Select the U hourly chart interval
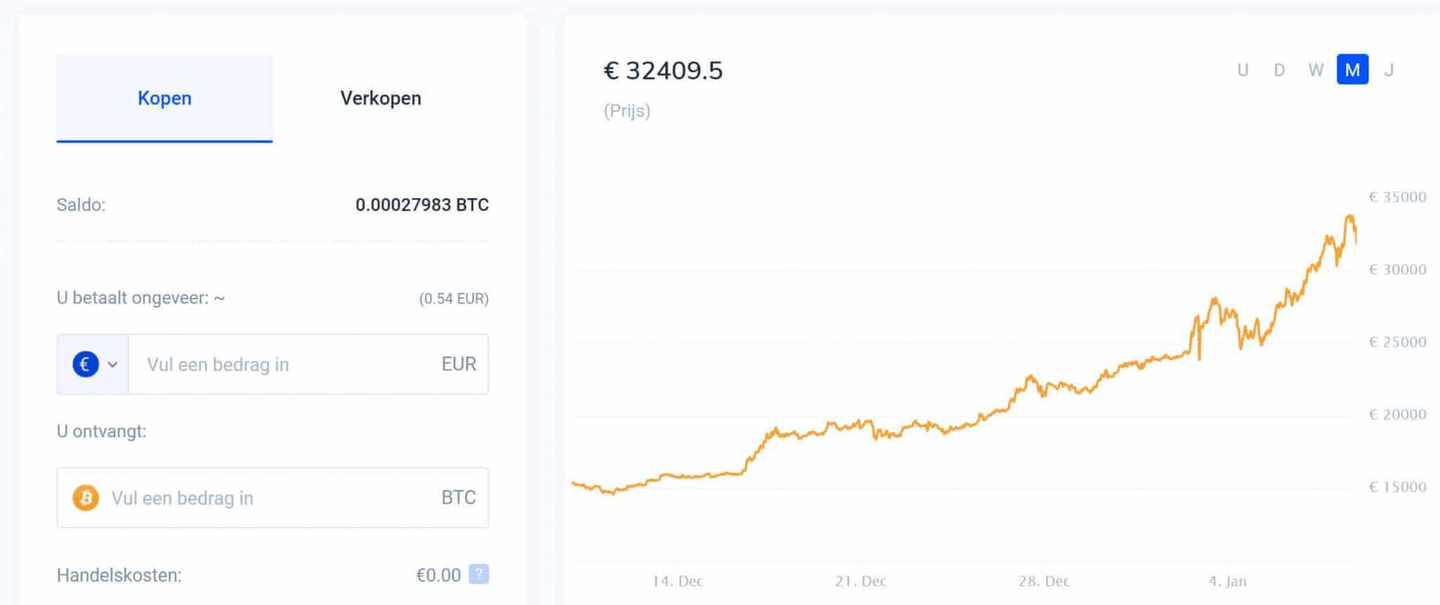This screenshot has height=605, width=1440. (x=1243, y=70)
